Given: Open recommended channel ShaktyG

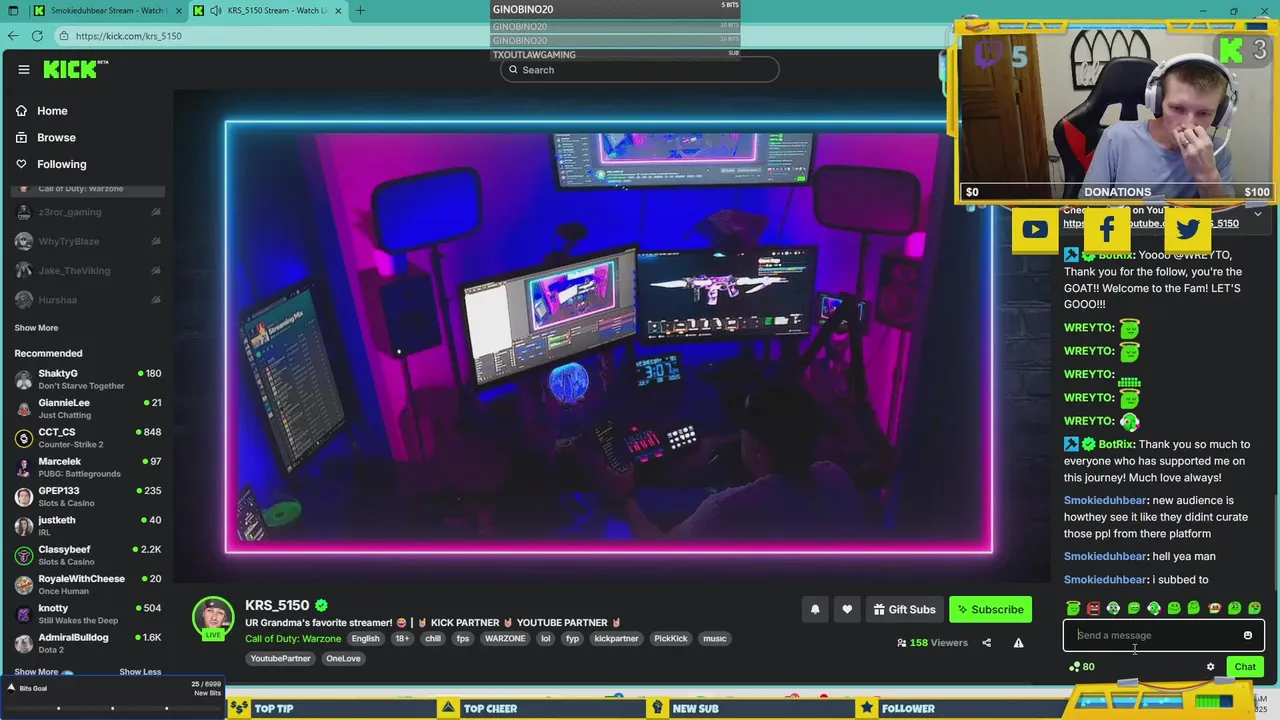Looking at the screenshot, I should coord(88,379).
